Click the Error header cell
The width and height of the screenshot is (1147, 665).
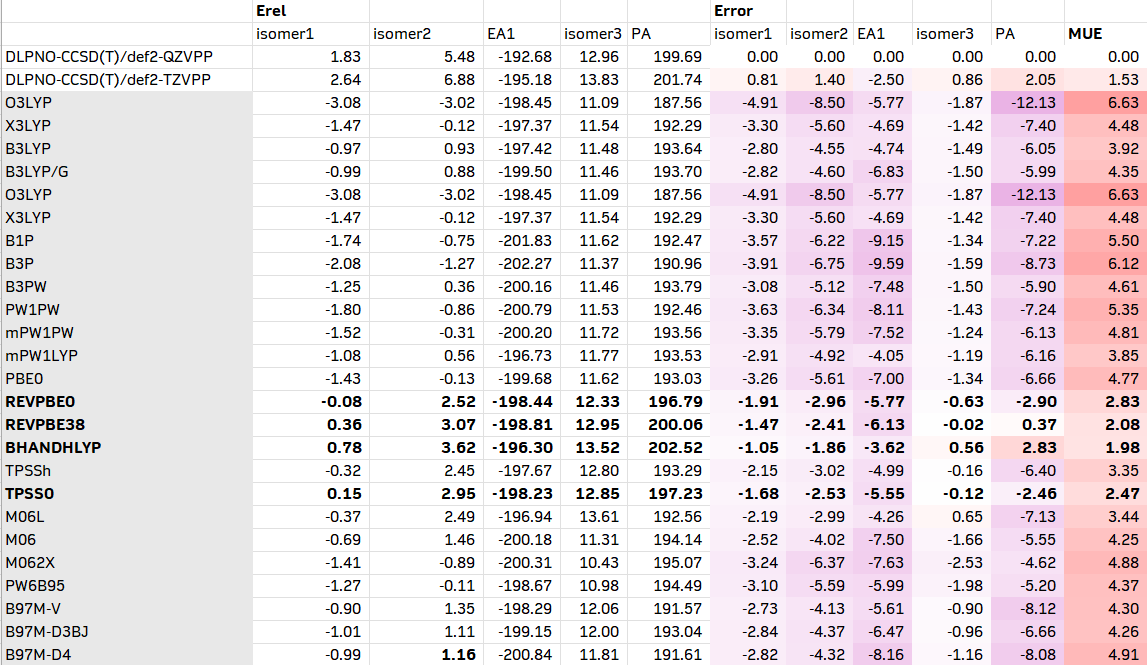click(x=733, y=11)
